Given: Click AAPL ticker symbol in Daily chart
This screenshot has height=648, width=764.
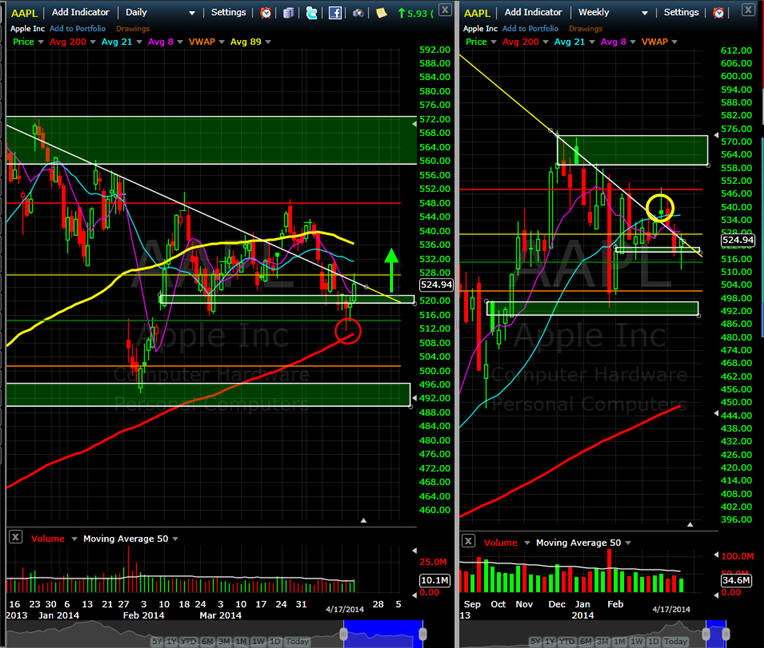Looking at the screenshot, I should pos(24,13).
